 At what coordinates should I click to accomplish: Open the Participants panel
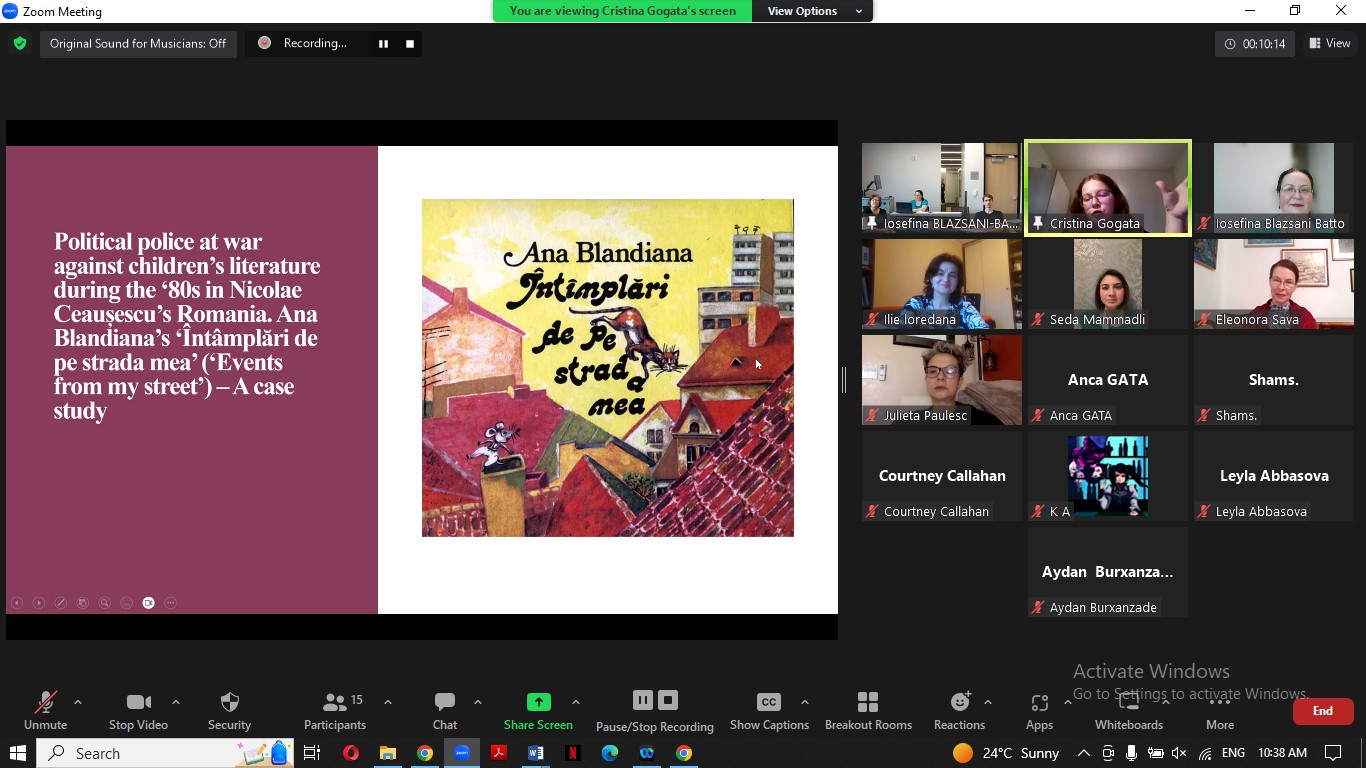click(335, 711)
